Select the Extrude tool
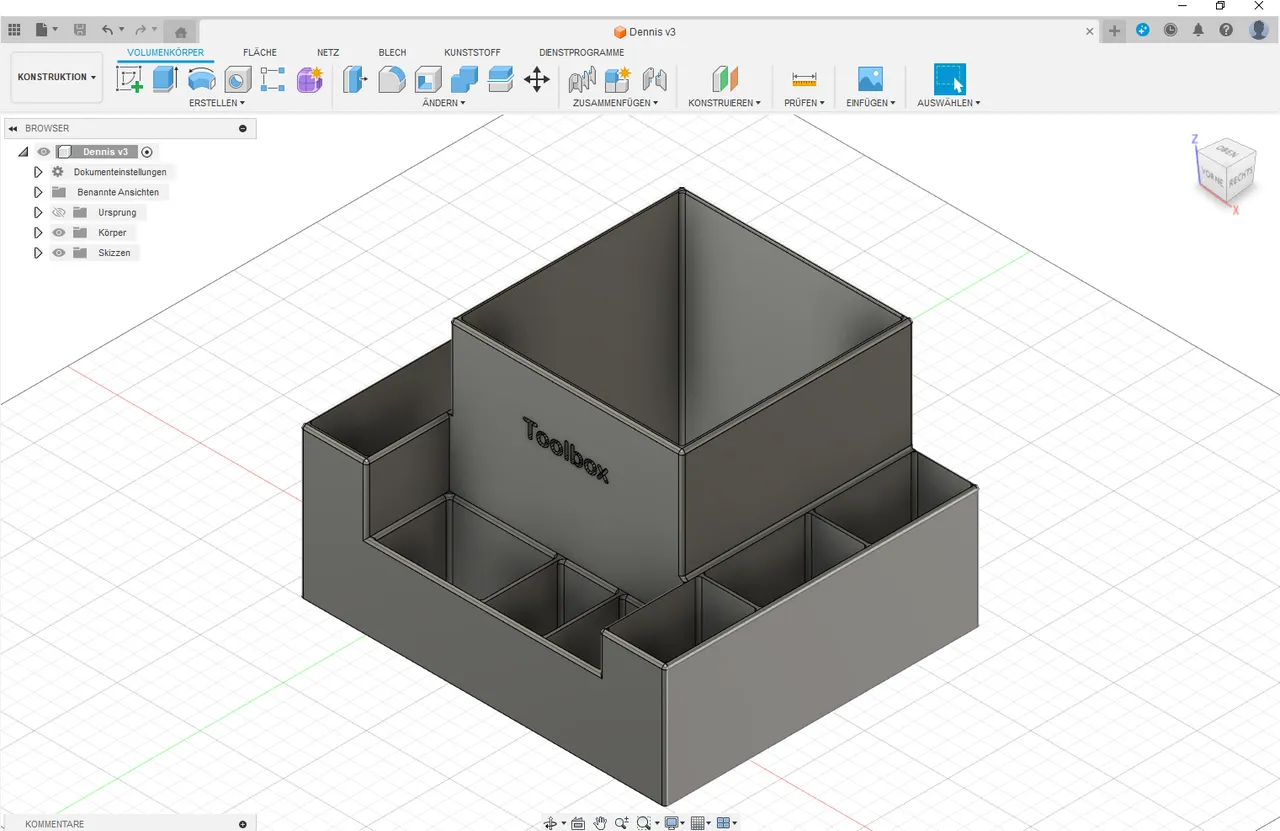The height and width of the screenshot is (831, 1280). [164, 78]
